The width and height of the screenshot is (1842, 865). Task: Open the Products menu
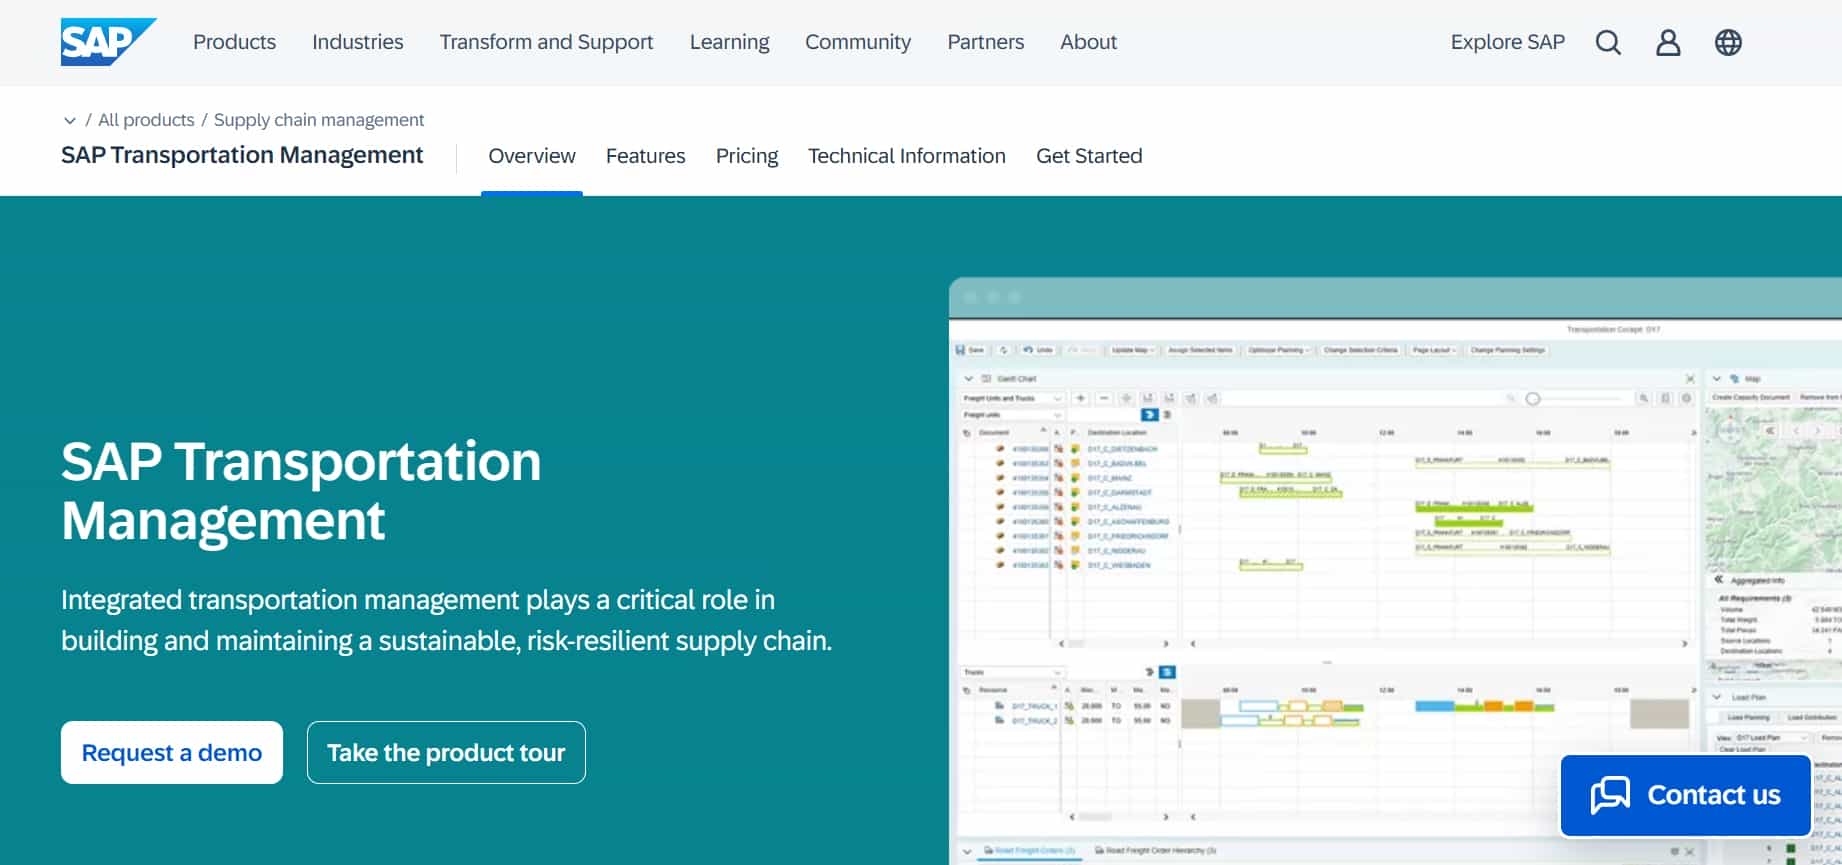[234, 42]
